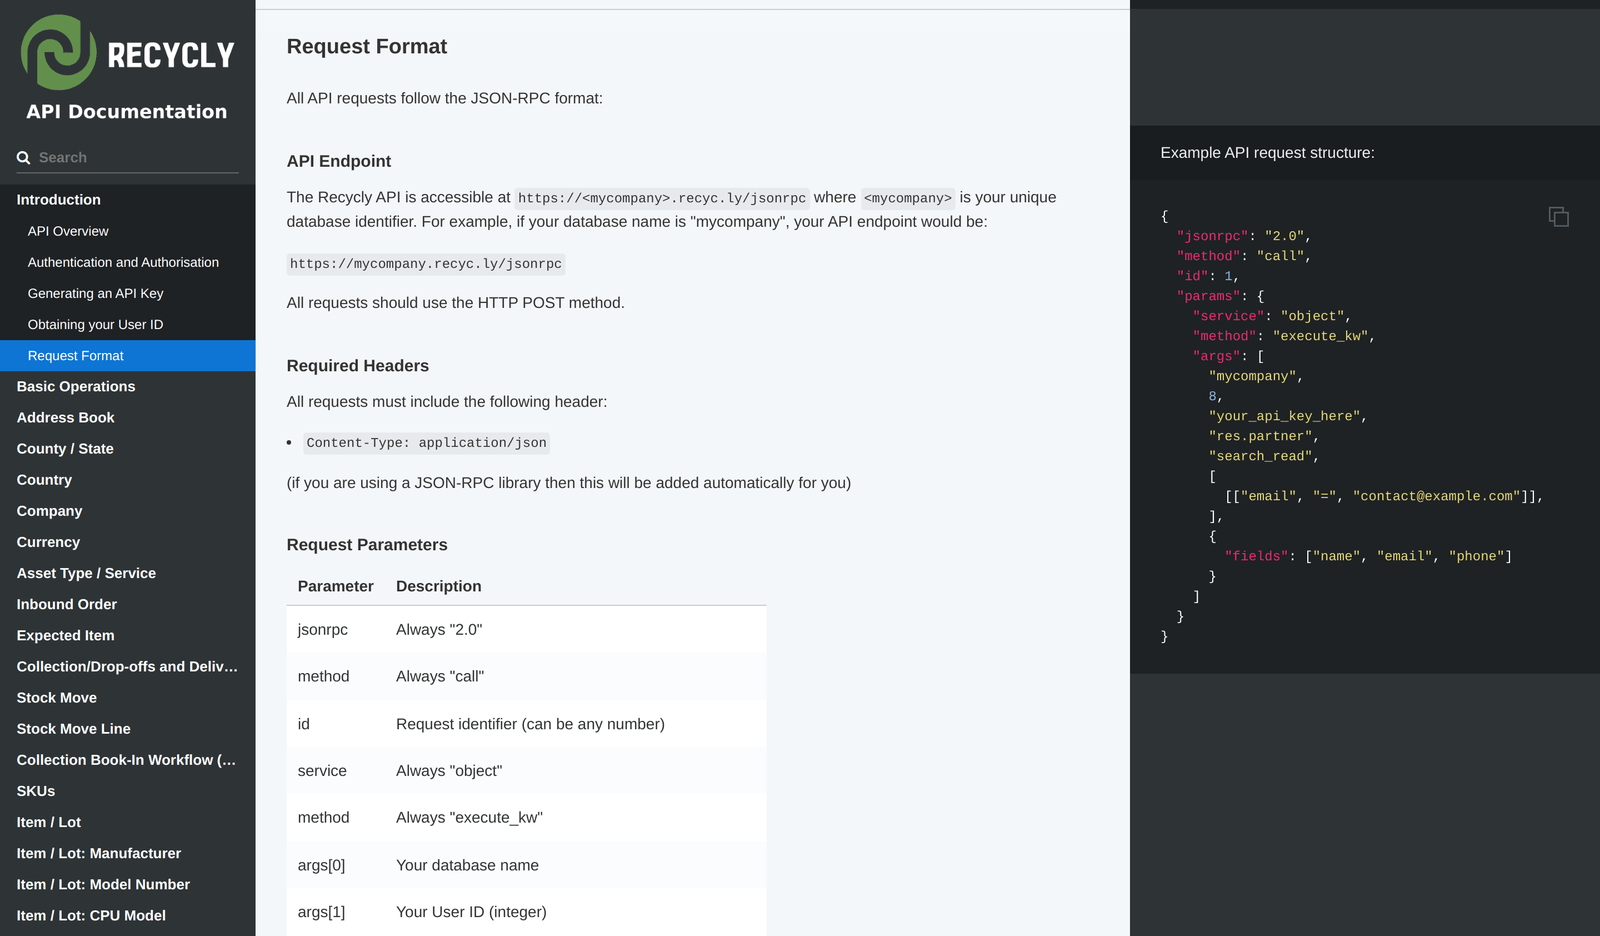Click the Request Parameters heading
Viewport: 1600px width, 936px height.
click(367, 545)
